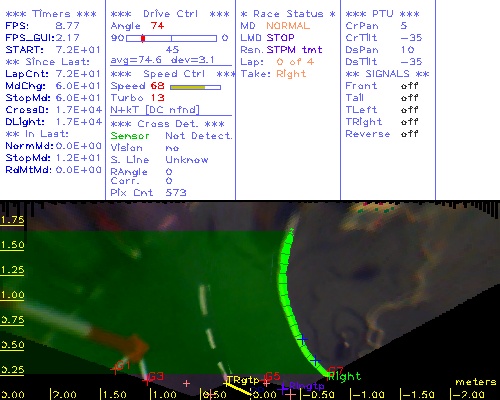The image size is (500, 400).
Task: Toggle the Front signal off value
Action: (x=409, y=86)
